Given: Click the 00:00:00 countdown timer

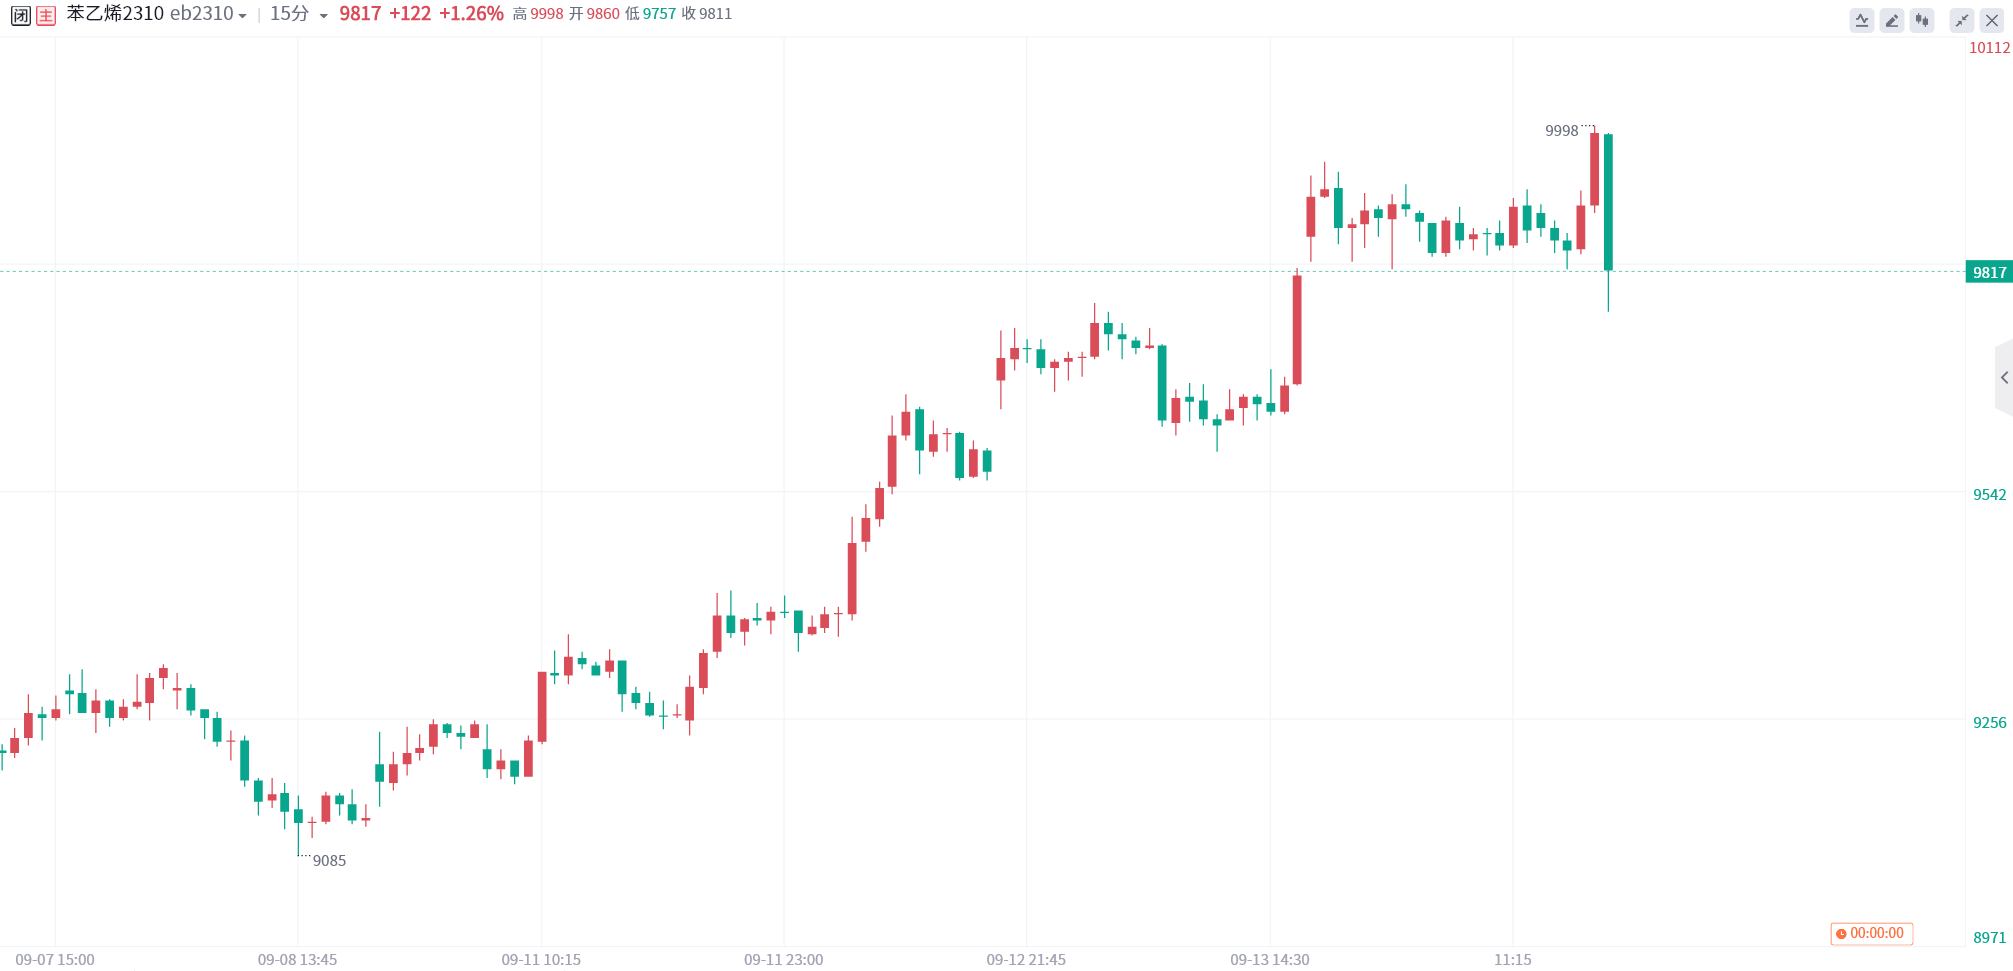Looking at the screenshot, I should 1876,934.
